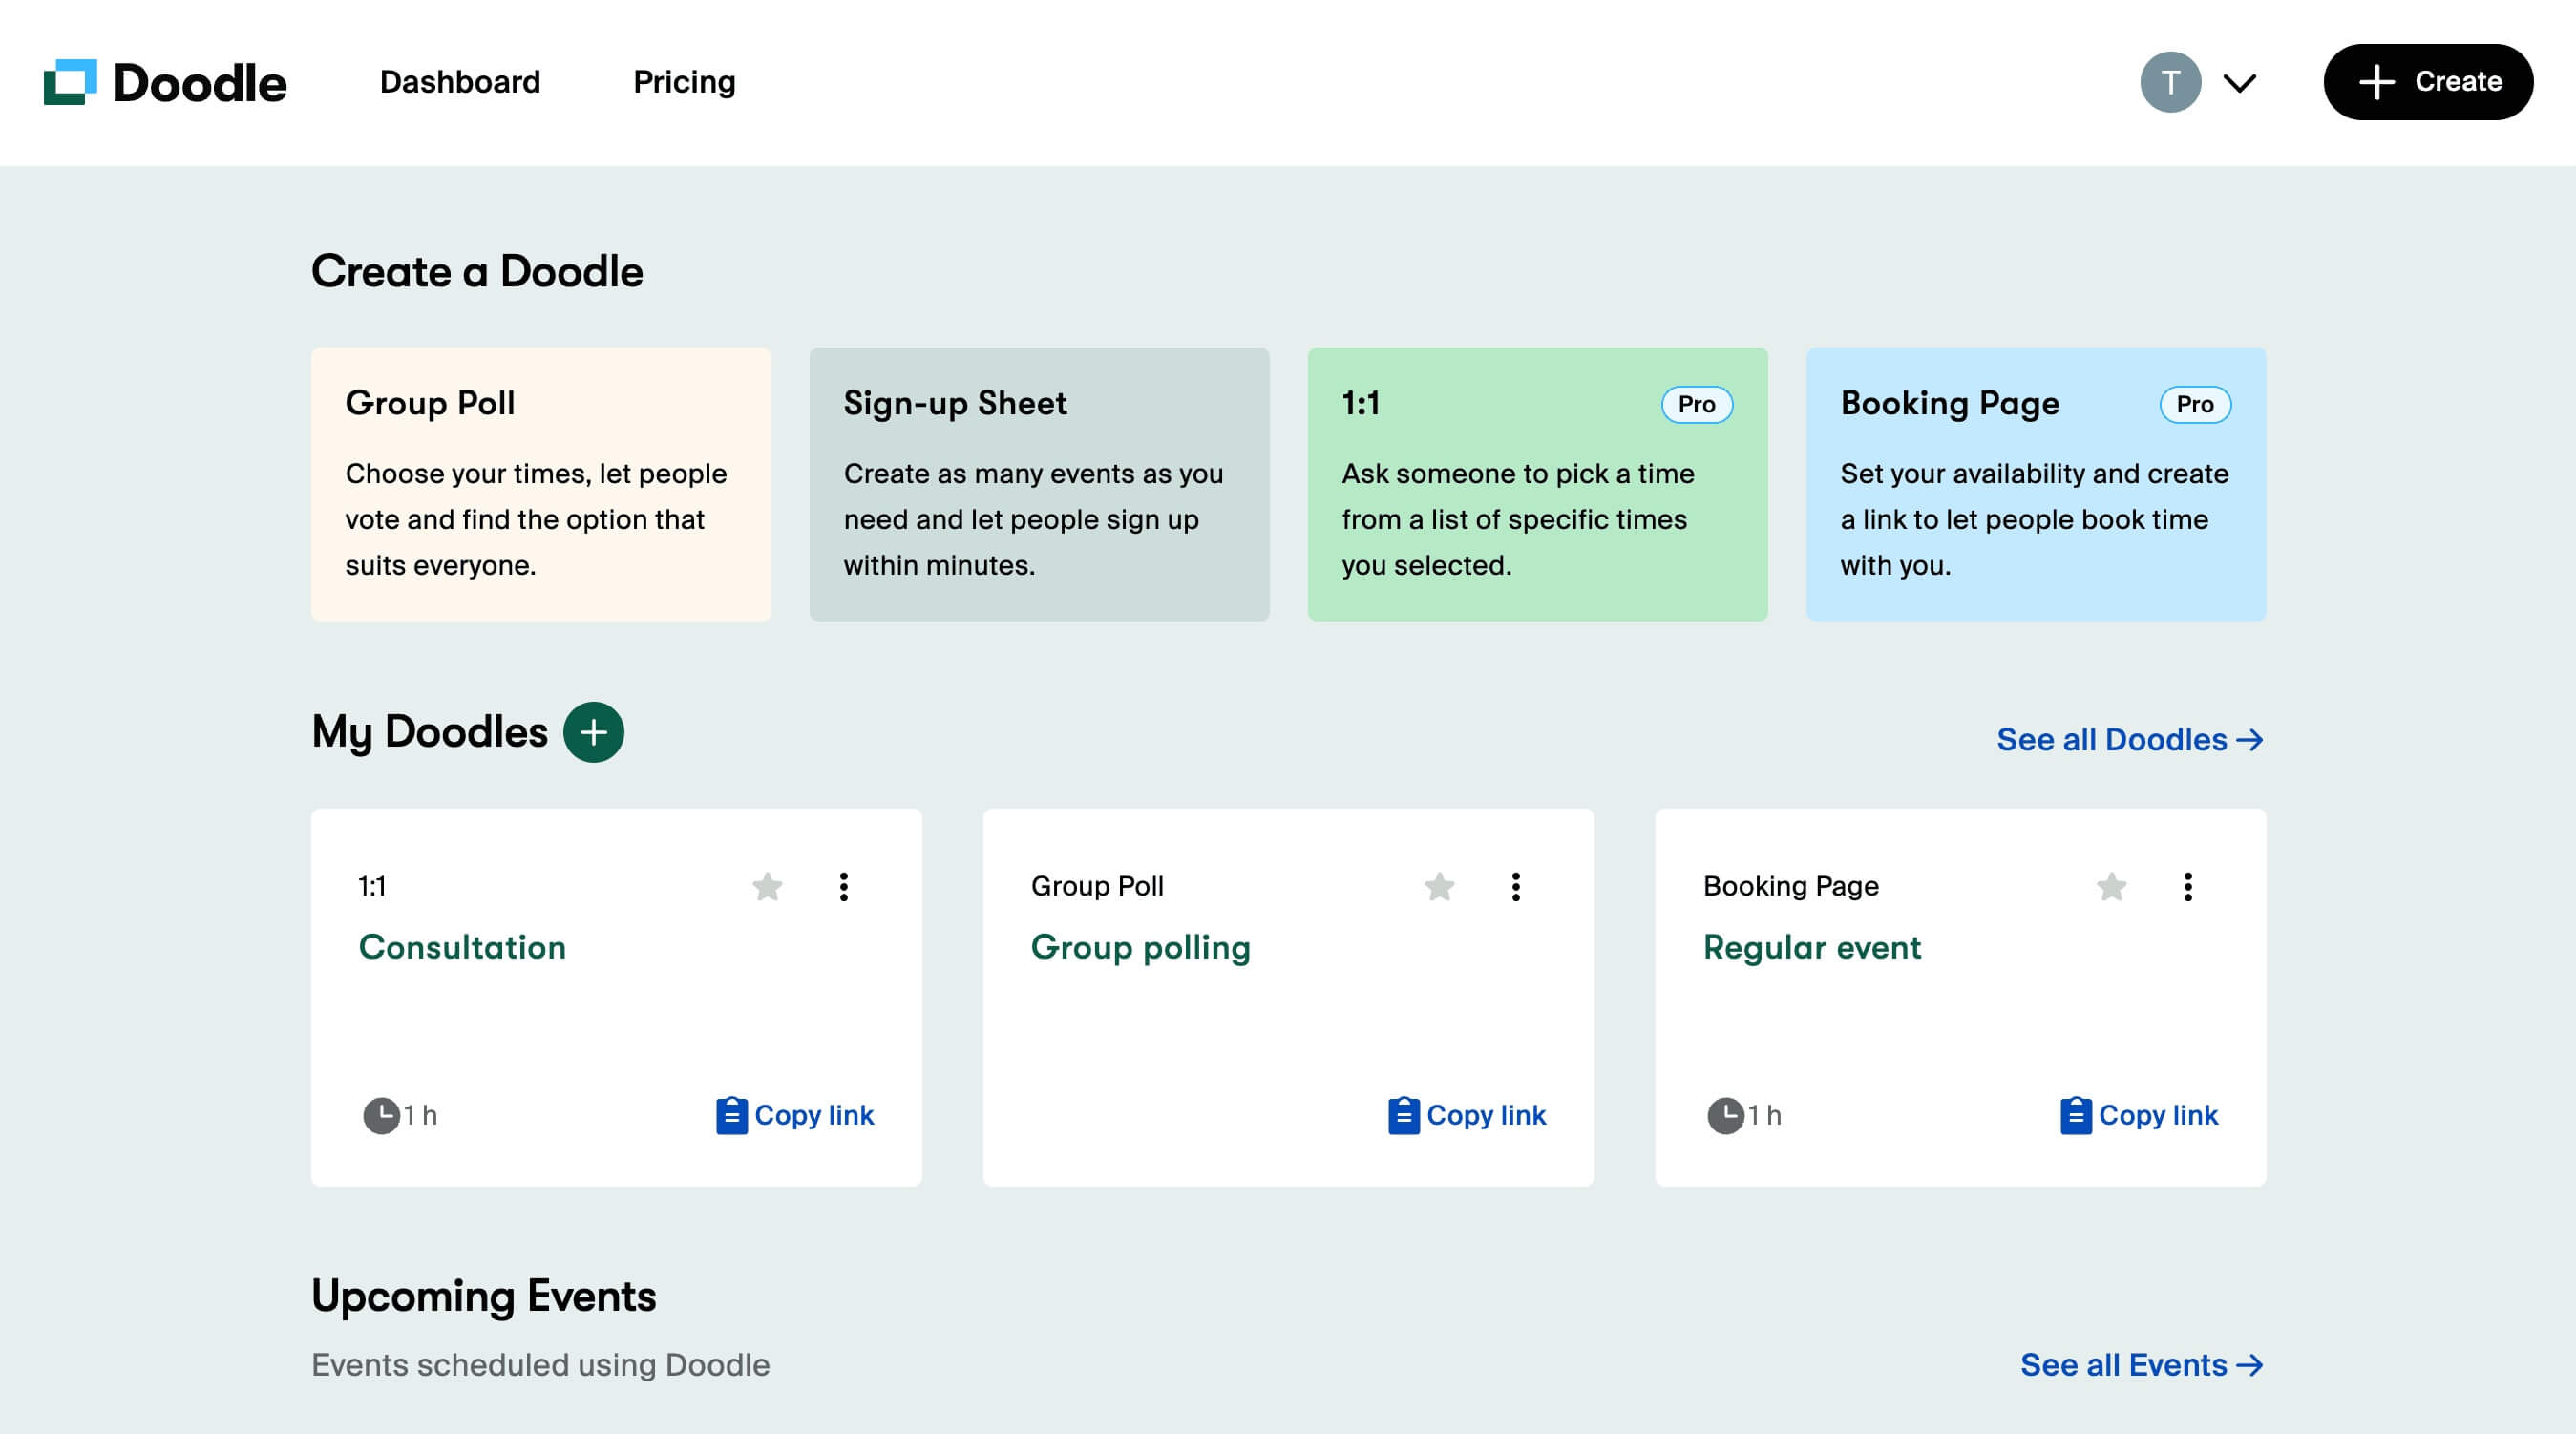Viewport: 2576px width, 1434px height.
Task: Select the Group Poll card
Action: pos(541,484)
